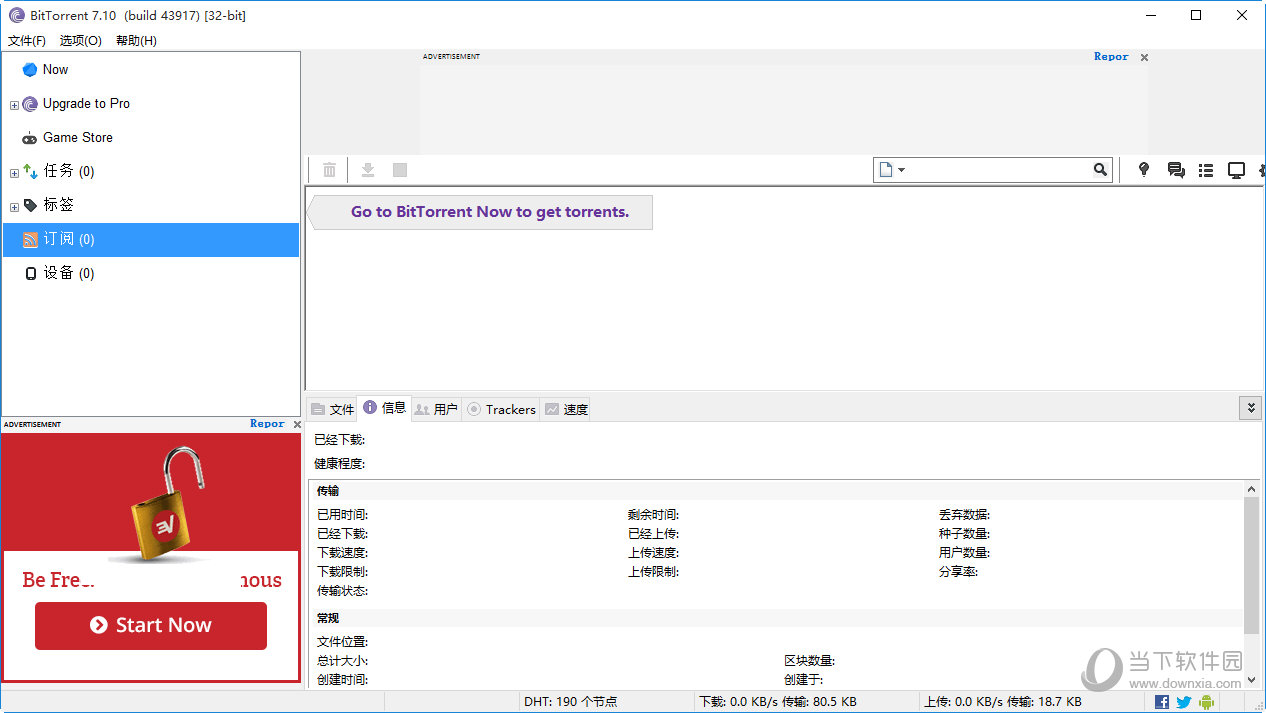Expand the 标签 tree node
The image size is (1266, 713).
click(14, 207)
